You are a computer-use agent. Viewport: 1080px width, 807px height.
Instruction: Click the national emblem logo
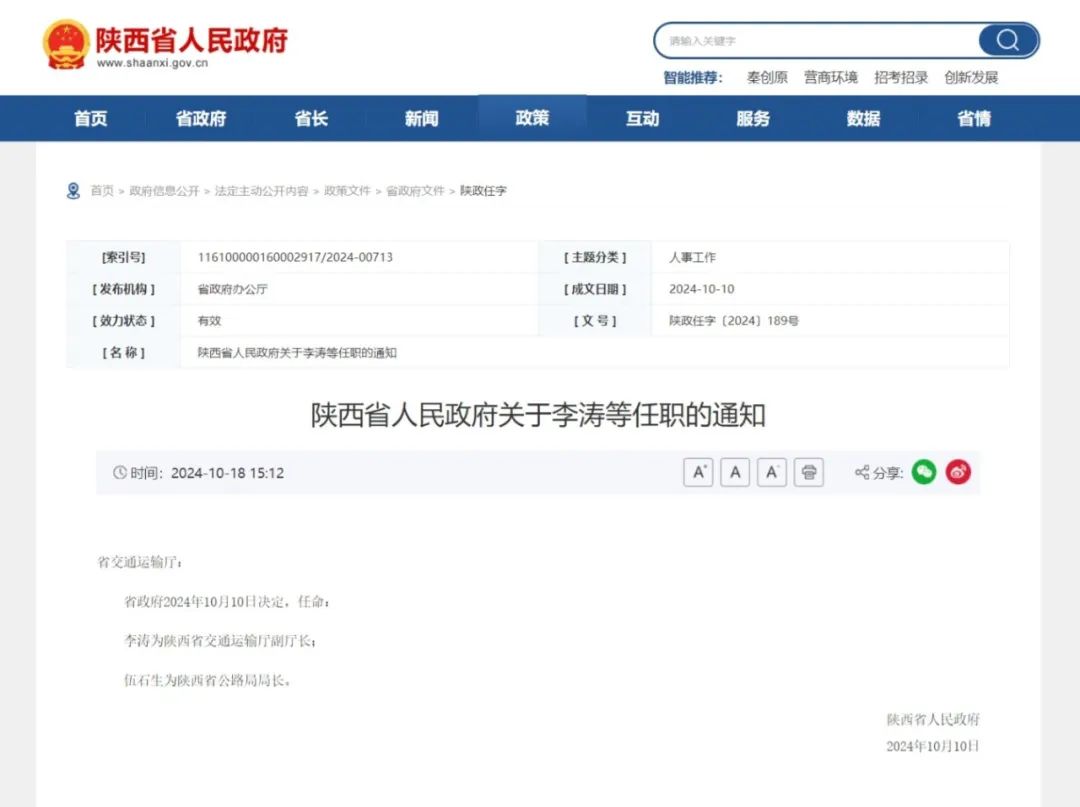[x=65, y=45]
